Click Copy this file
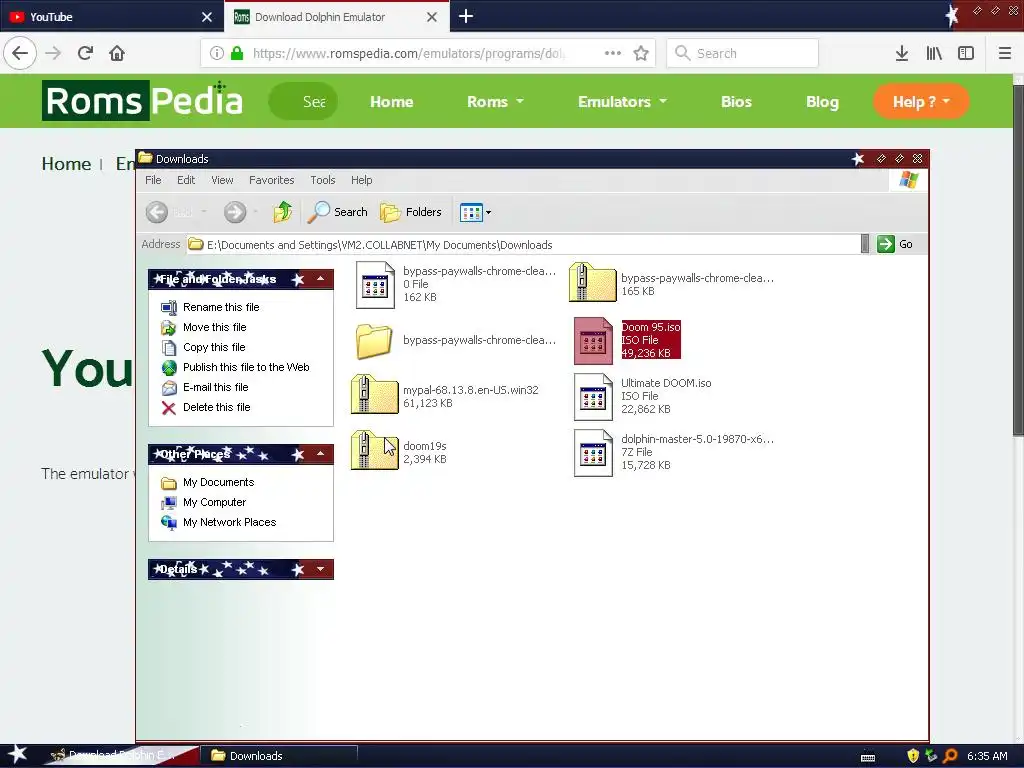This screenshot has height=768, width=1024. coord(214,347)
